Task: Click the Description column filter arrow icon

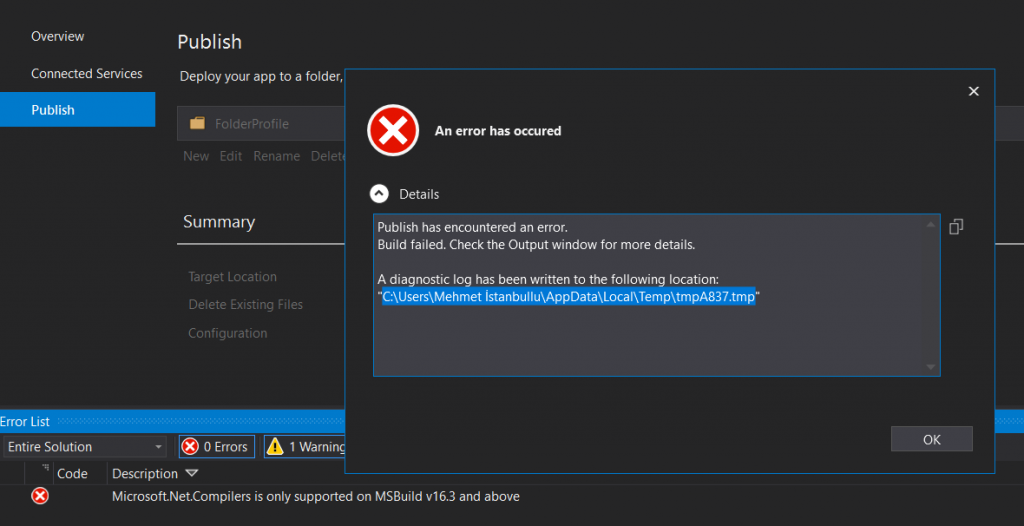Action: [193, 474]
